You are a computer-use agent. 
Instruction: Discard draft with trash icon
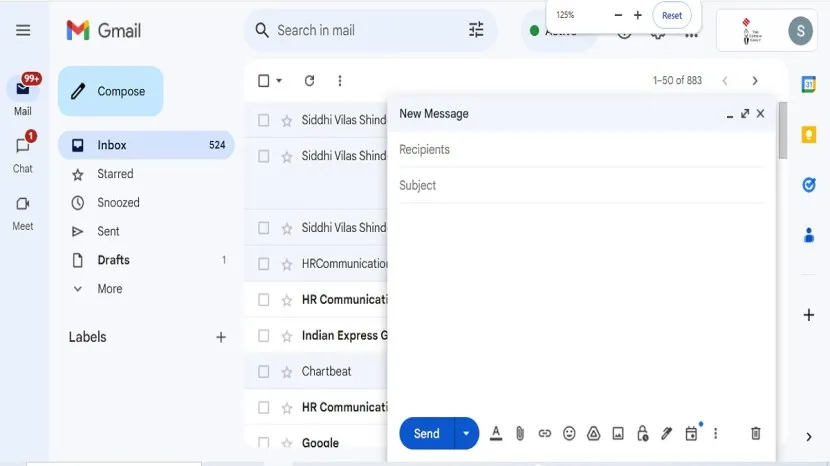(756, 434)
